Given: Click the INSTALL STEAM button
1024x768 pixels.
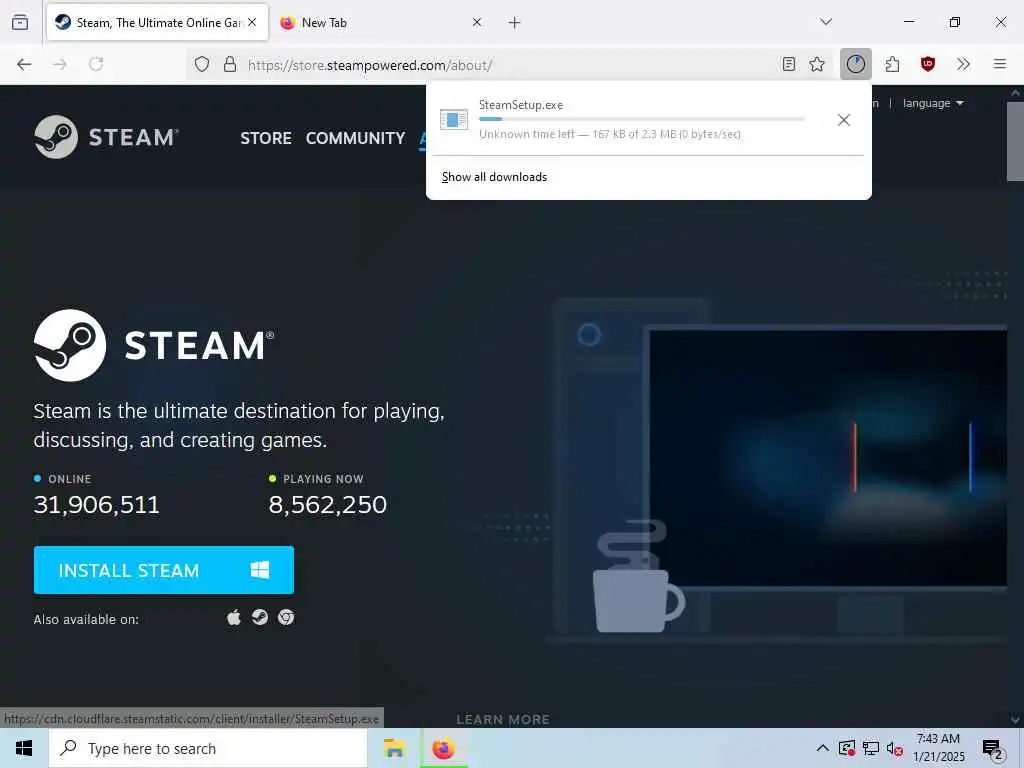Looking at the screenshot, I should pos(164,570).
